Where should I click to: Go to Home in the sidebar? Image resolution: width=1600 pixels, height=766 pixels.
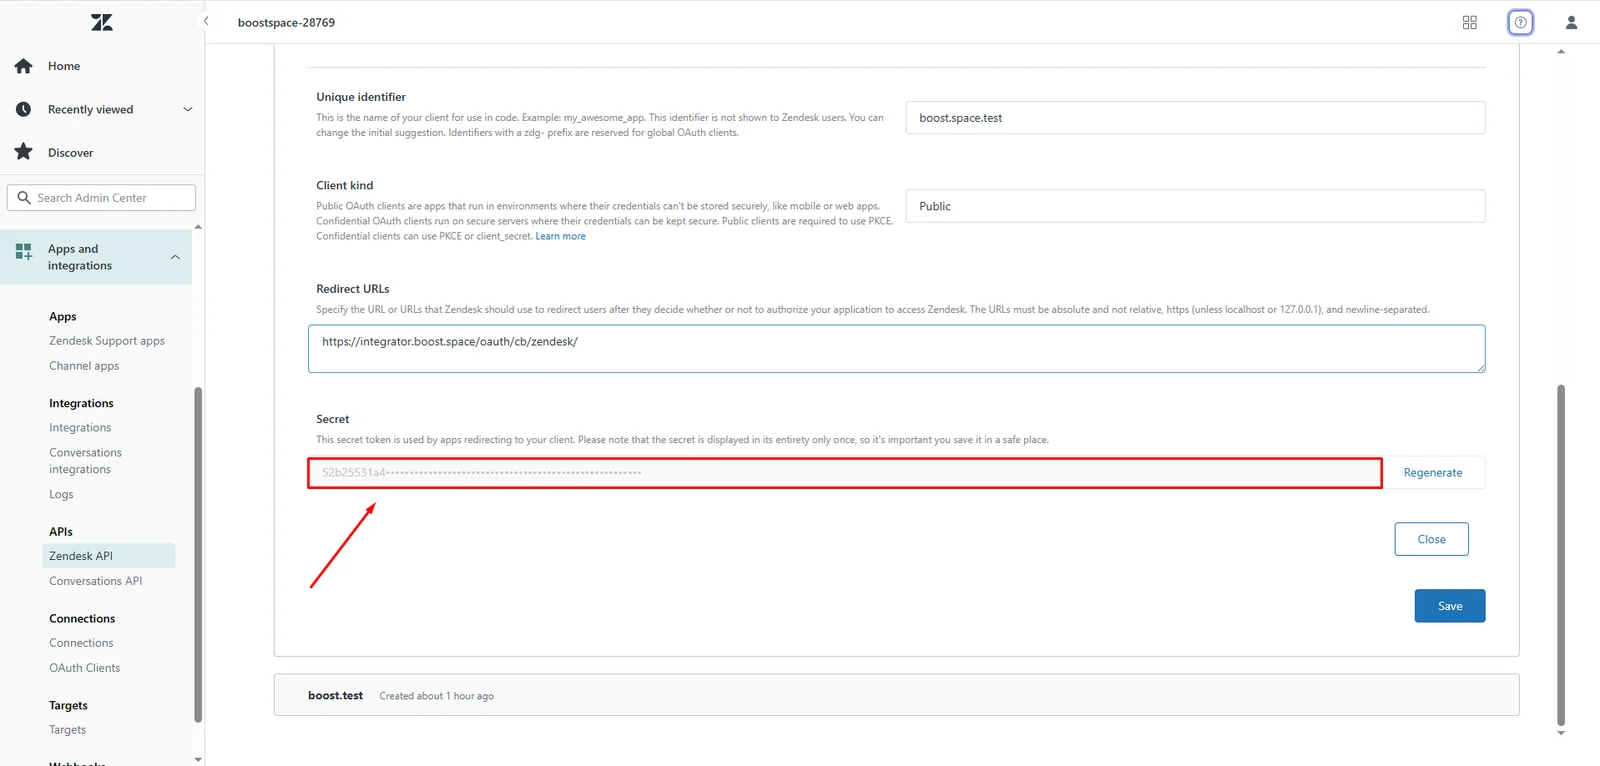pos(64,66)
